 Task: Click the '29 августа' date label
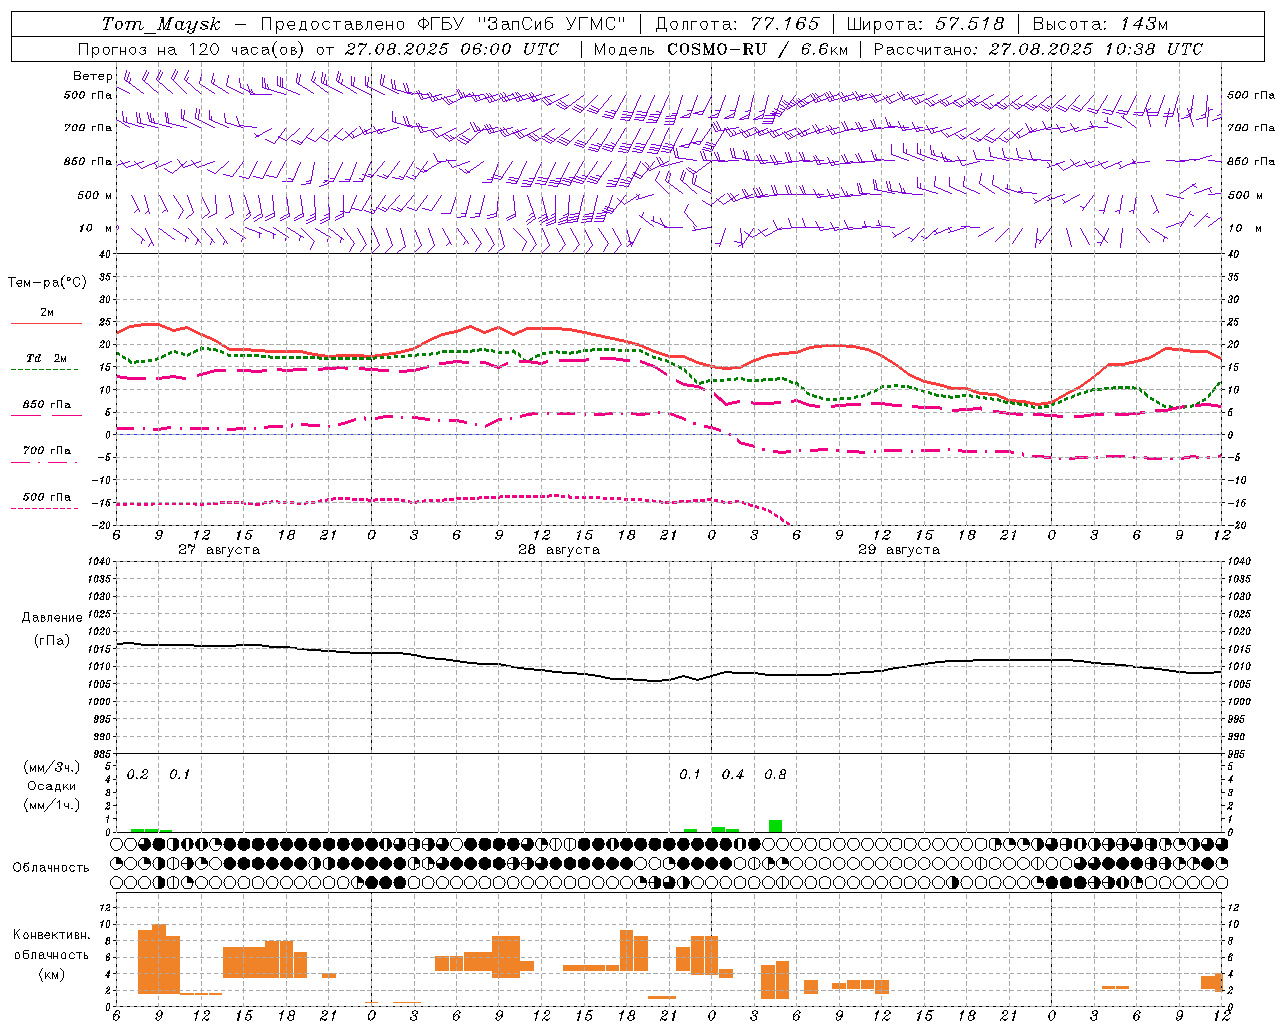click(x=899, y=550)
